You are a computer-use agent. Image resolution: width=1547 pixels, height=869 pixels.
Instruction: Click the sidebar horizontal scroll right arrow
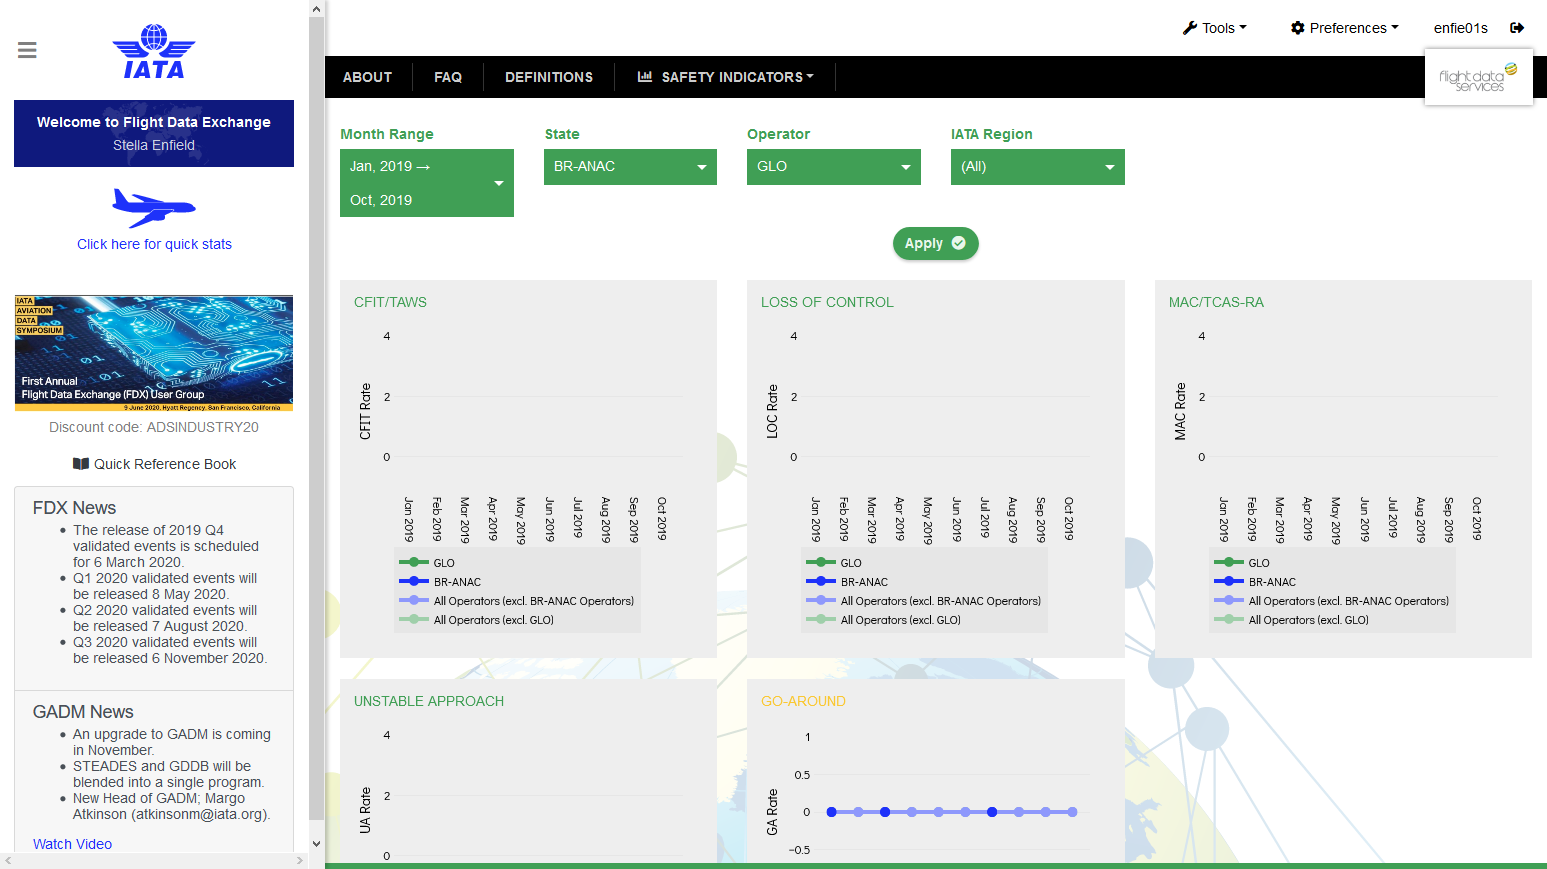tap(299, 860)
